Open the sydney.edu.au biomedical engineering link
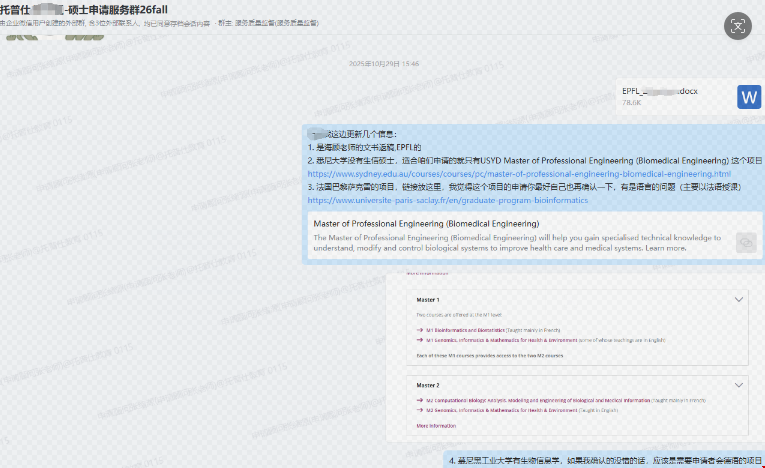 (x=519, y=174)
